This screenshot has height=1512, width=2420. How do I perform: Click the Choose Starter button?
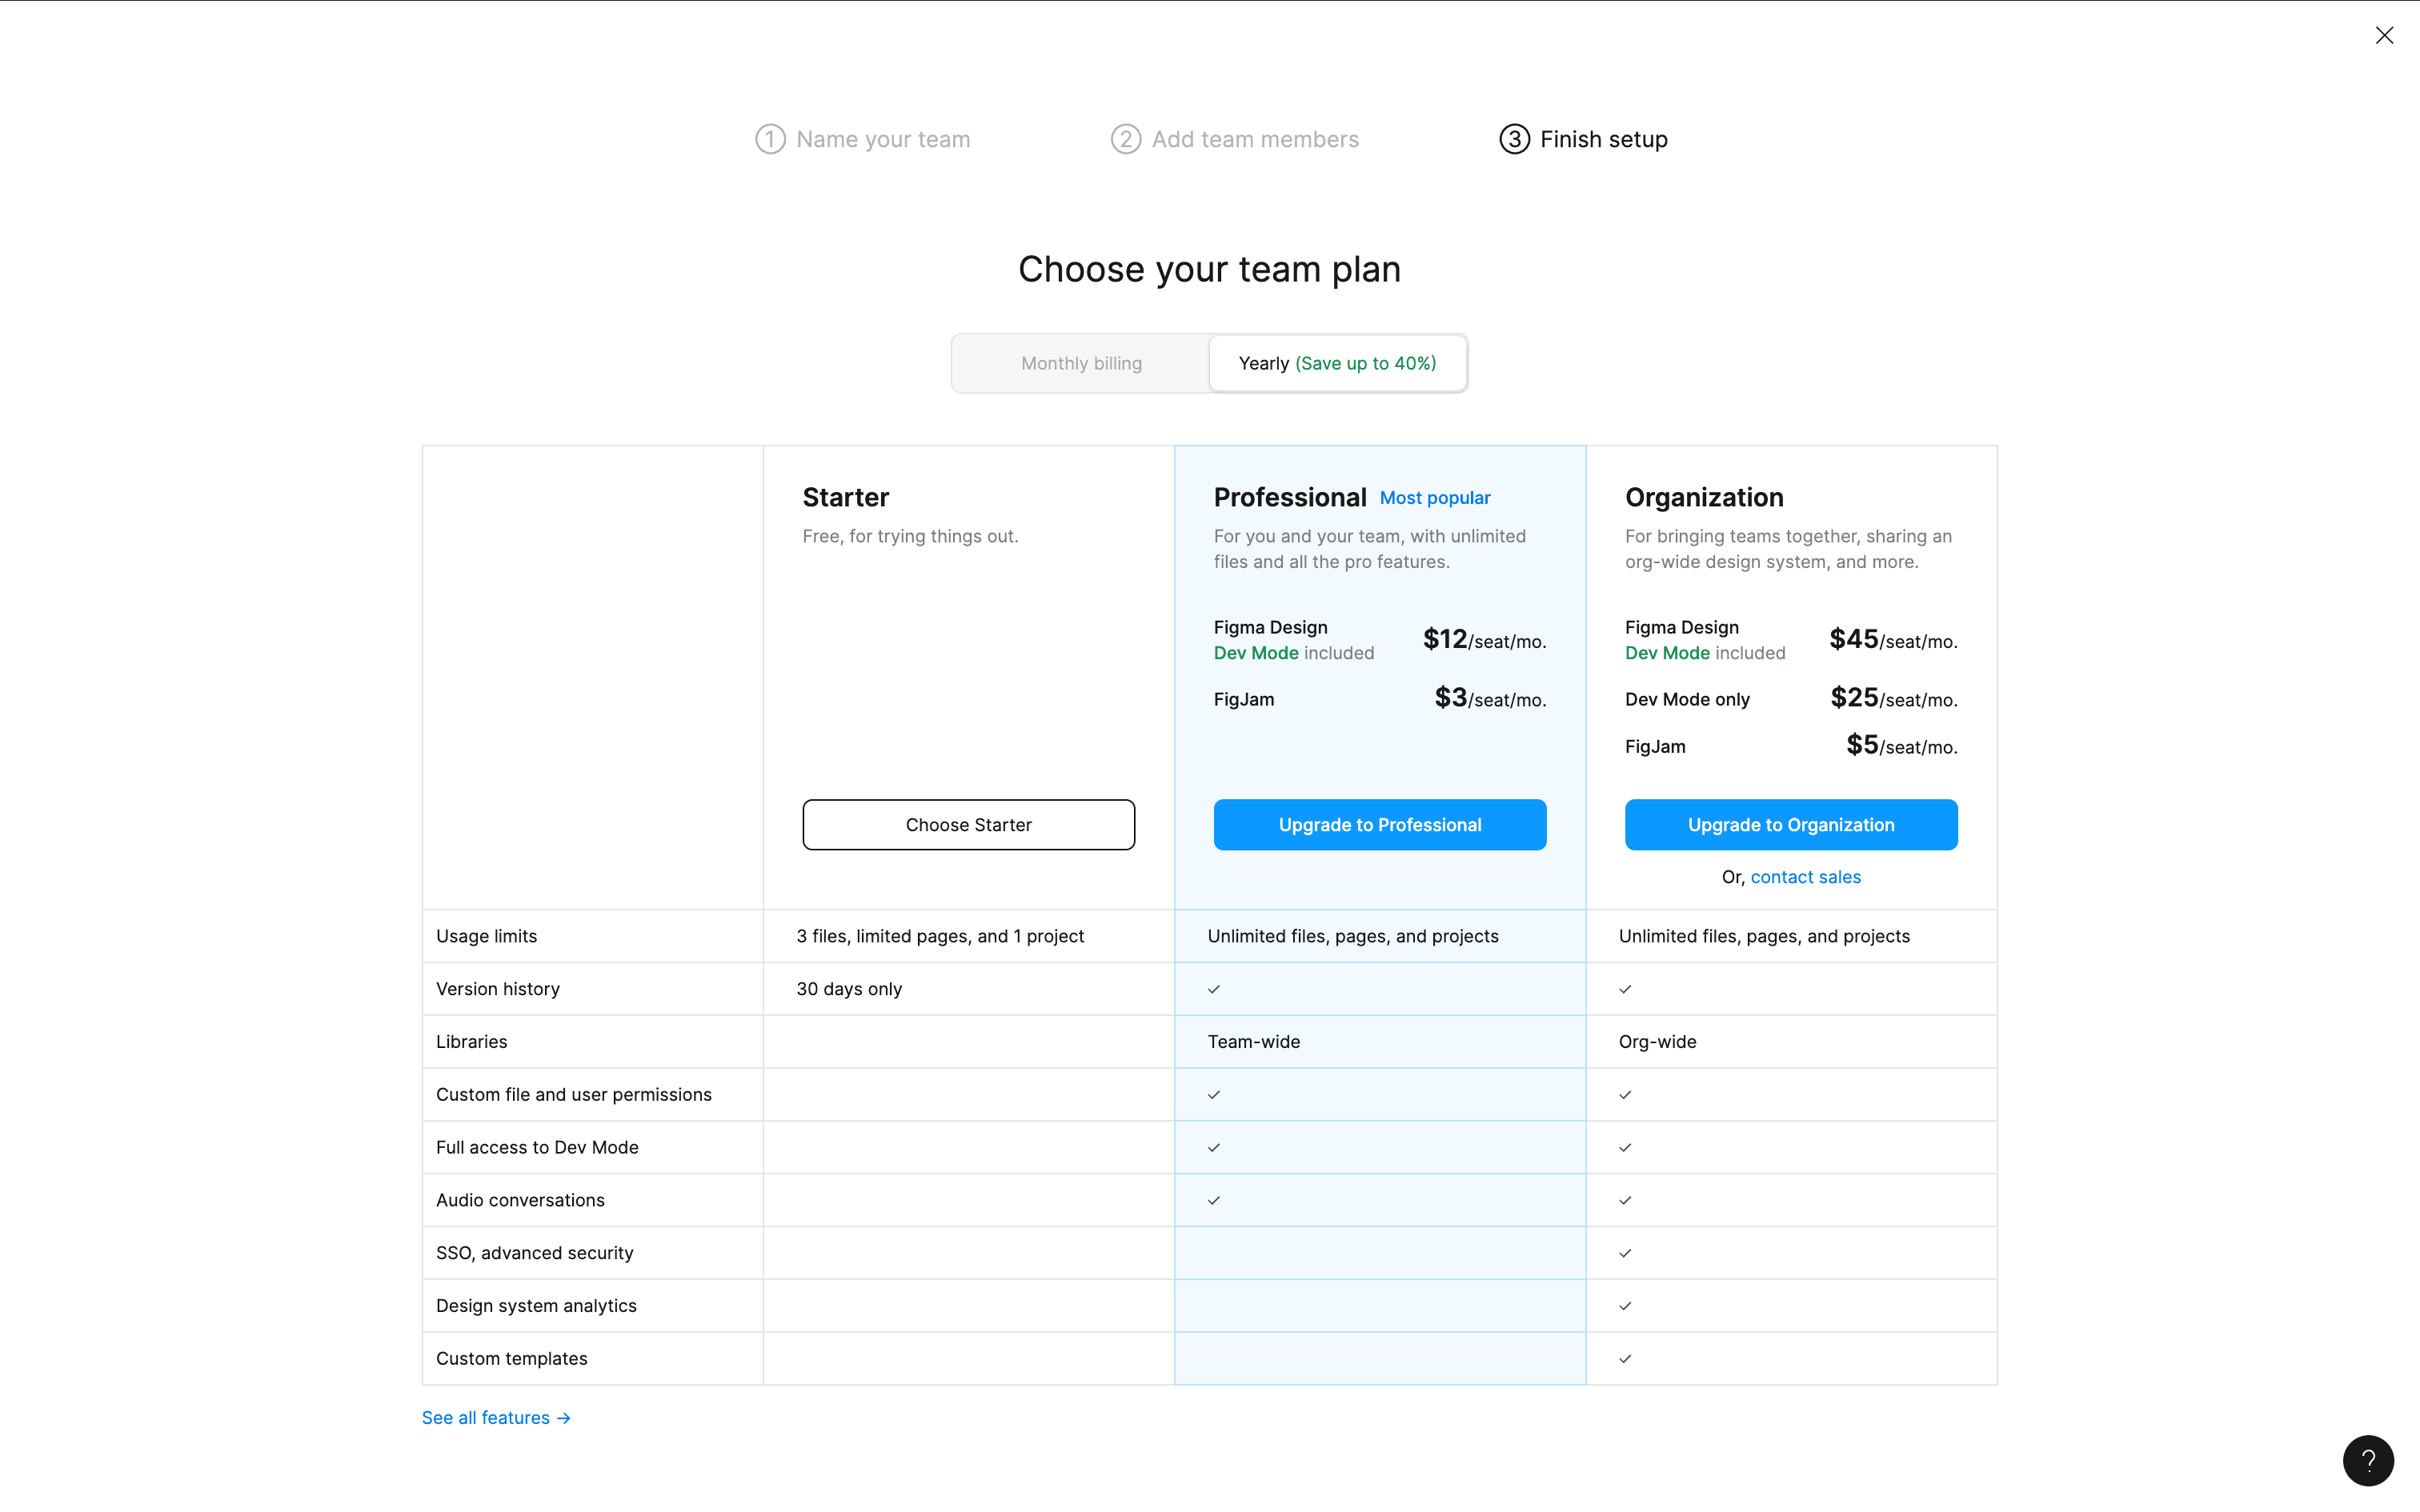point(968,824)
